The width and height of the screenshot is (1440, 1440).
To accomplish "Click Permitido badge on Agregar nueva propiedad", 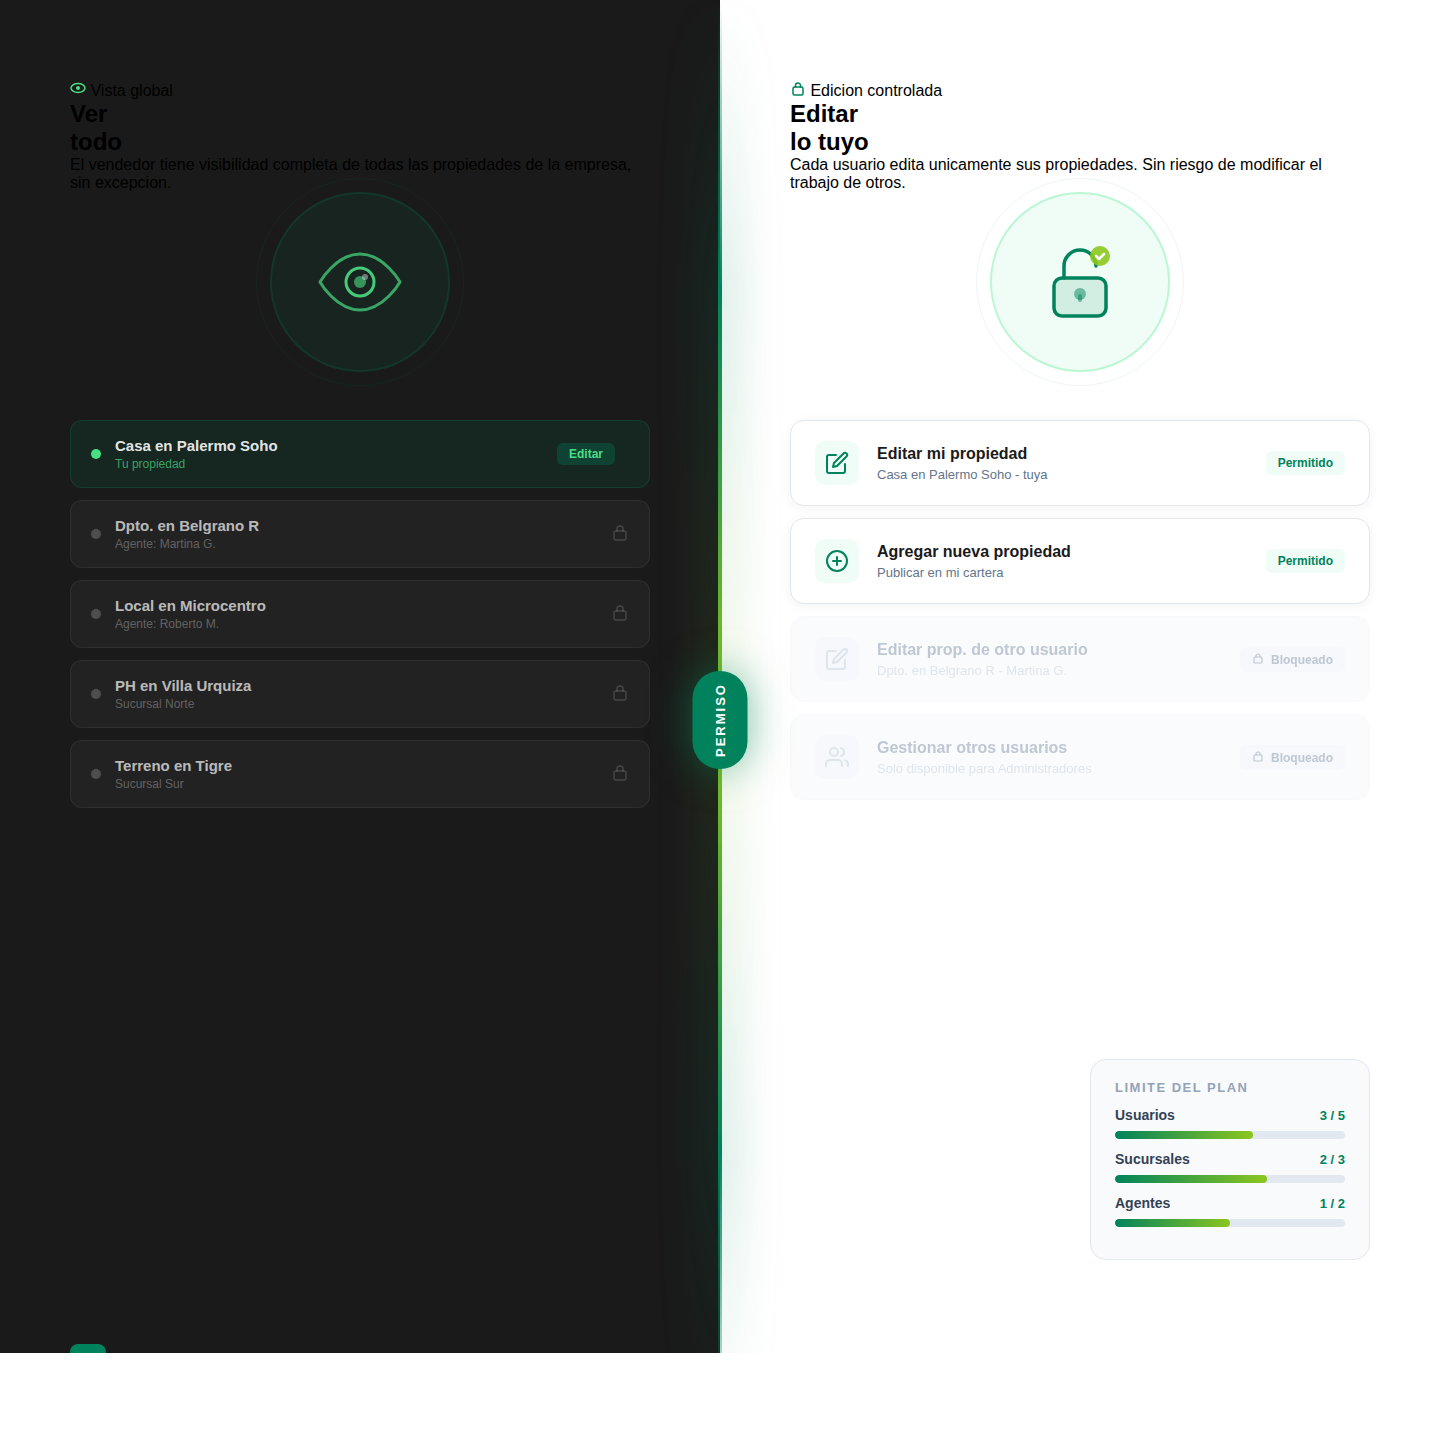I will point(1304,561).
